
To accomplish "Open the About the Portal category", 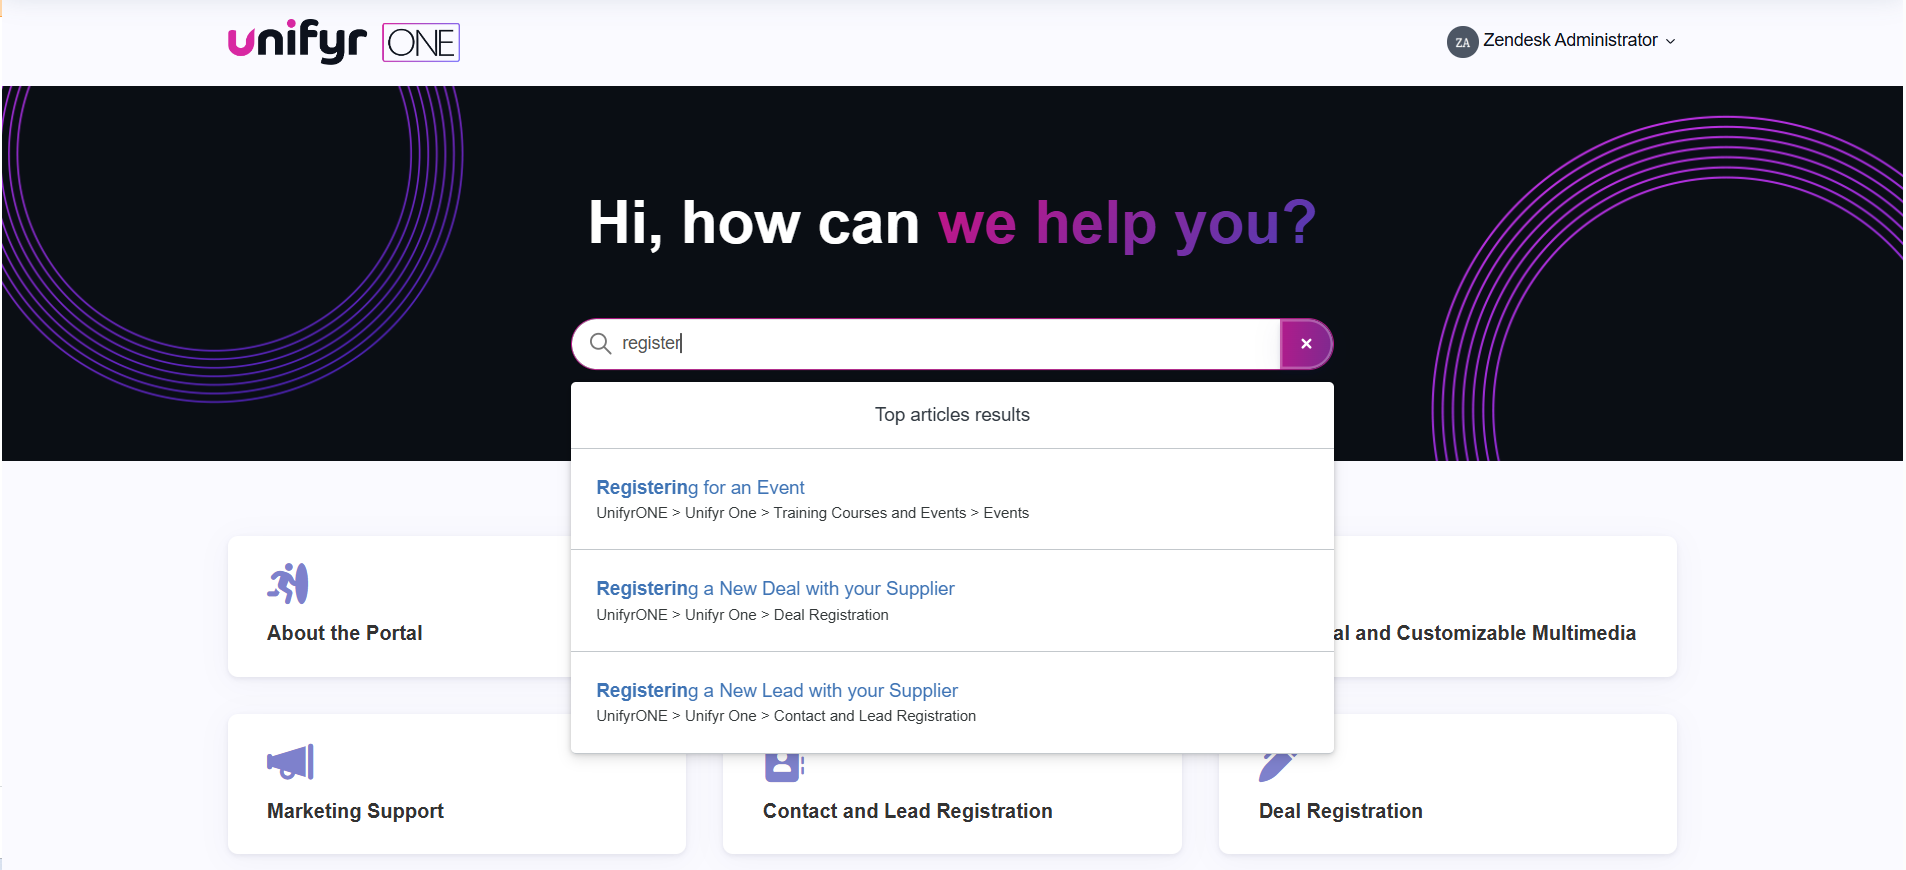I will pyautogui.click(x=345, y=633).
